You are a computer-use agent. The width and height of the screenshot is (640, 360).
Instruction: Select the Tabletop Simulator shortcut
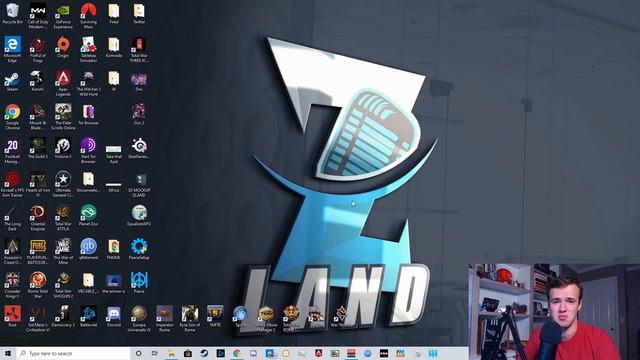click(88, 49)
